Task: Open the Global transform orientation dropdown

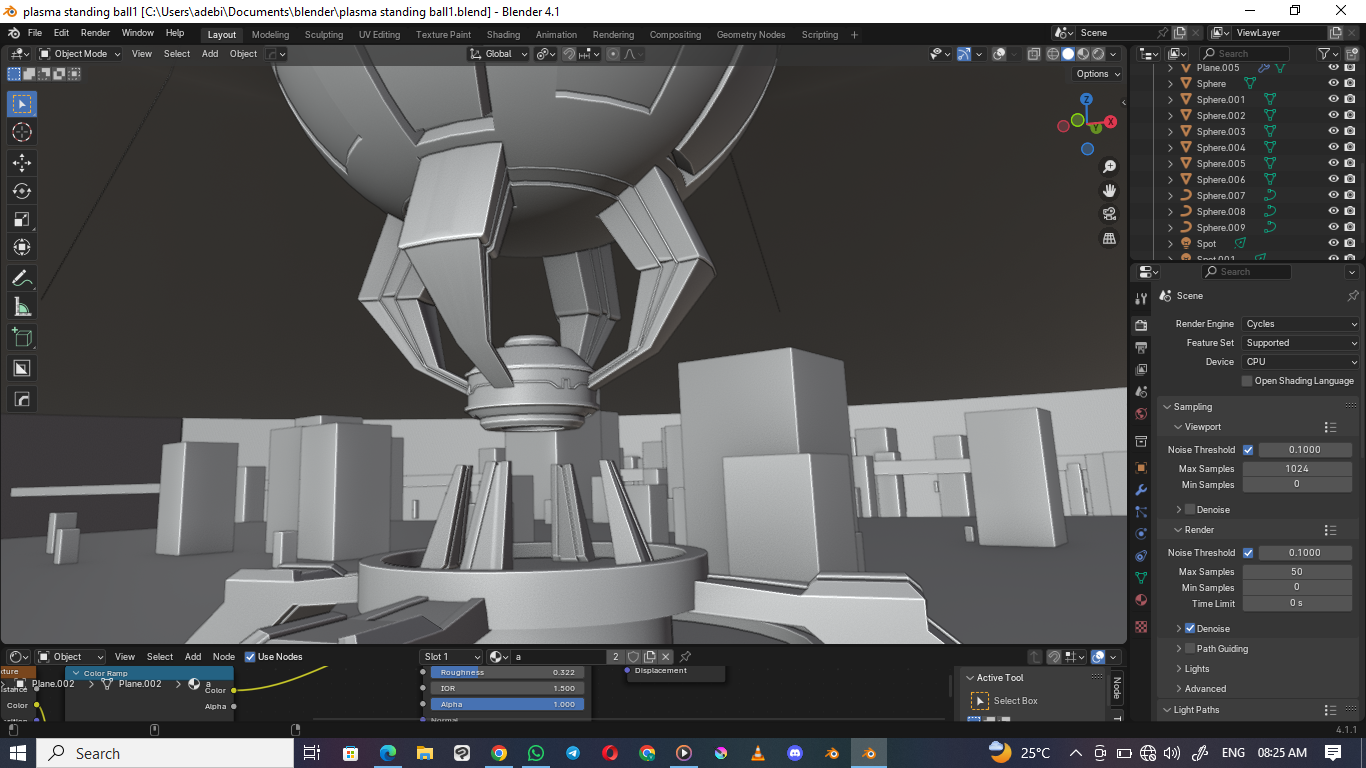Action: [499, 54]
